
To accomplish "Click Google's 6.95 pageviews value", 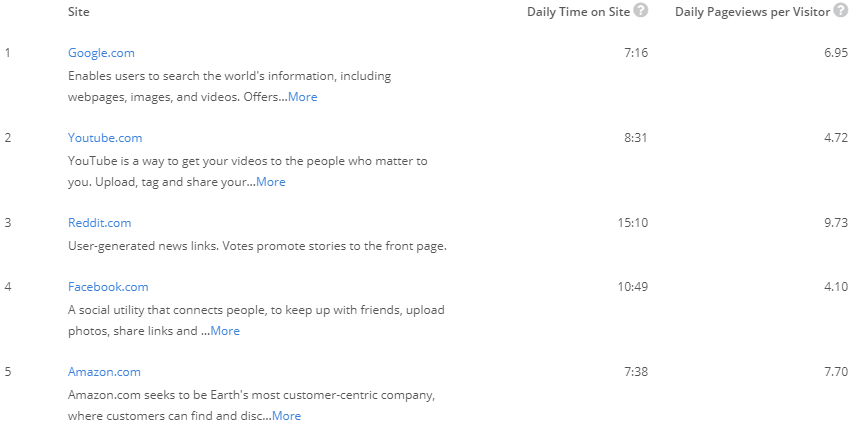I will point(836,52).
